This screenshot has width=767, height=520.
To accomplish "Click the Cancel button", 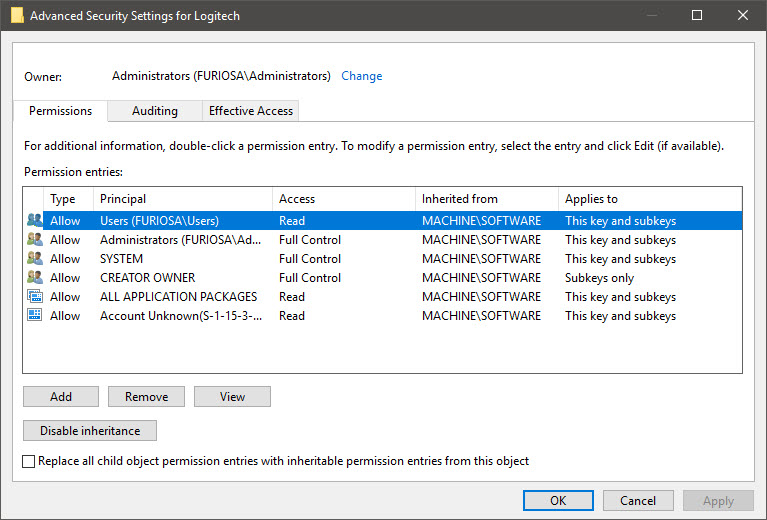I will click(638, 500).
